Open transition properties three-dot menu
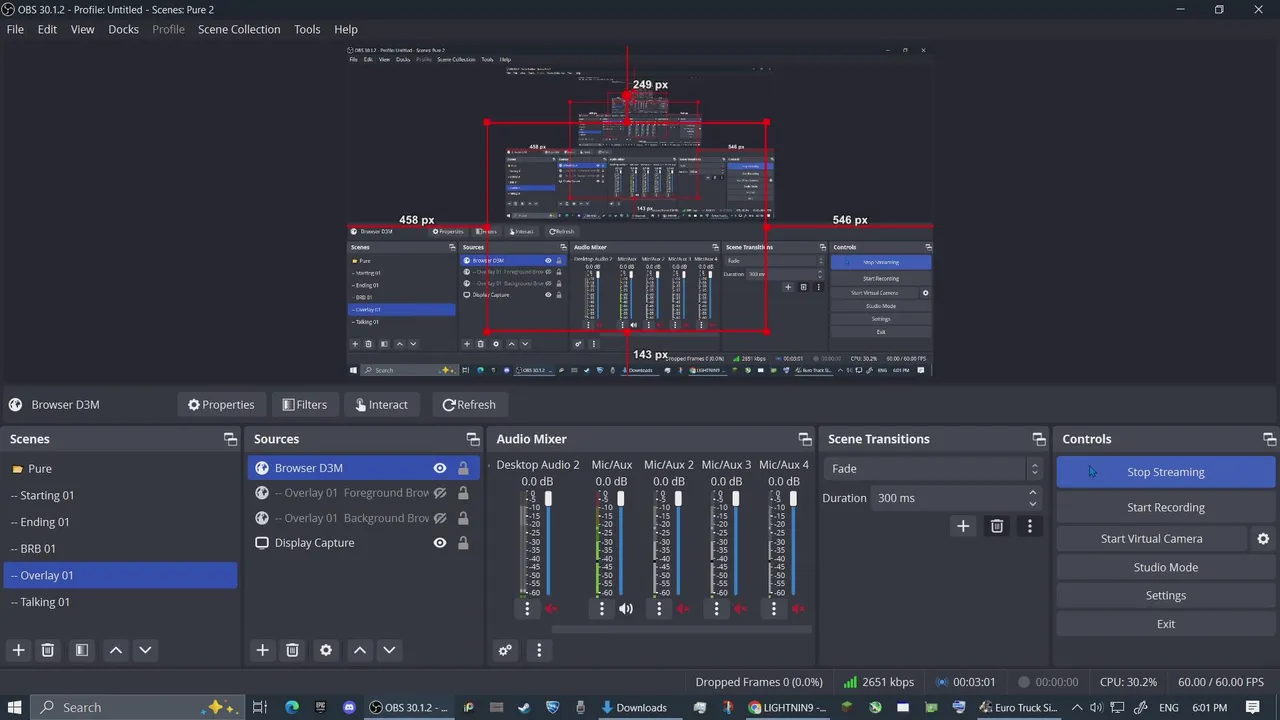The image size is (1280, 720). [x=1030, y=526]
